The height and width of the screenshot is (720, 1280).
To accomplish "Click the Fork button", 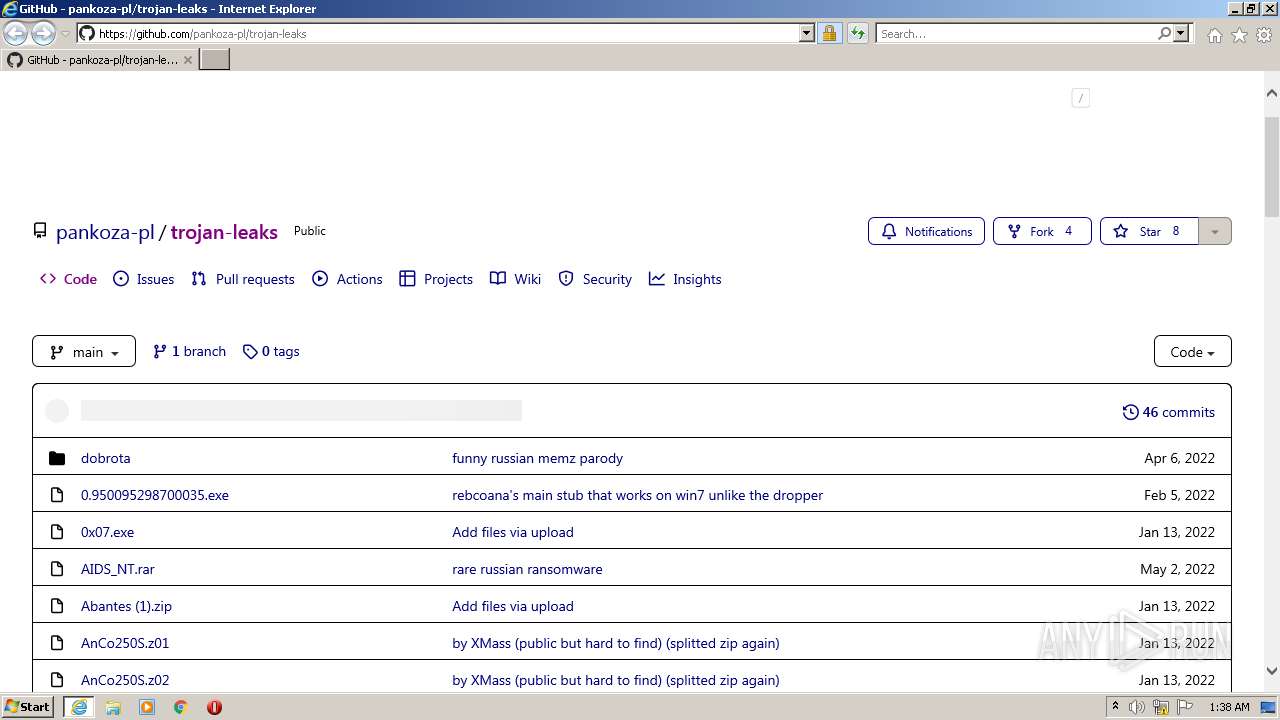I will tap(1042, 231).
